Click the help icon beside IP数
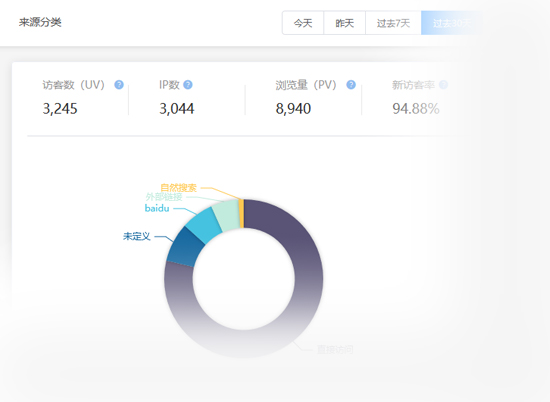 coord(188,85)
